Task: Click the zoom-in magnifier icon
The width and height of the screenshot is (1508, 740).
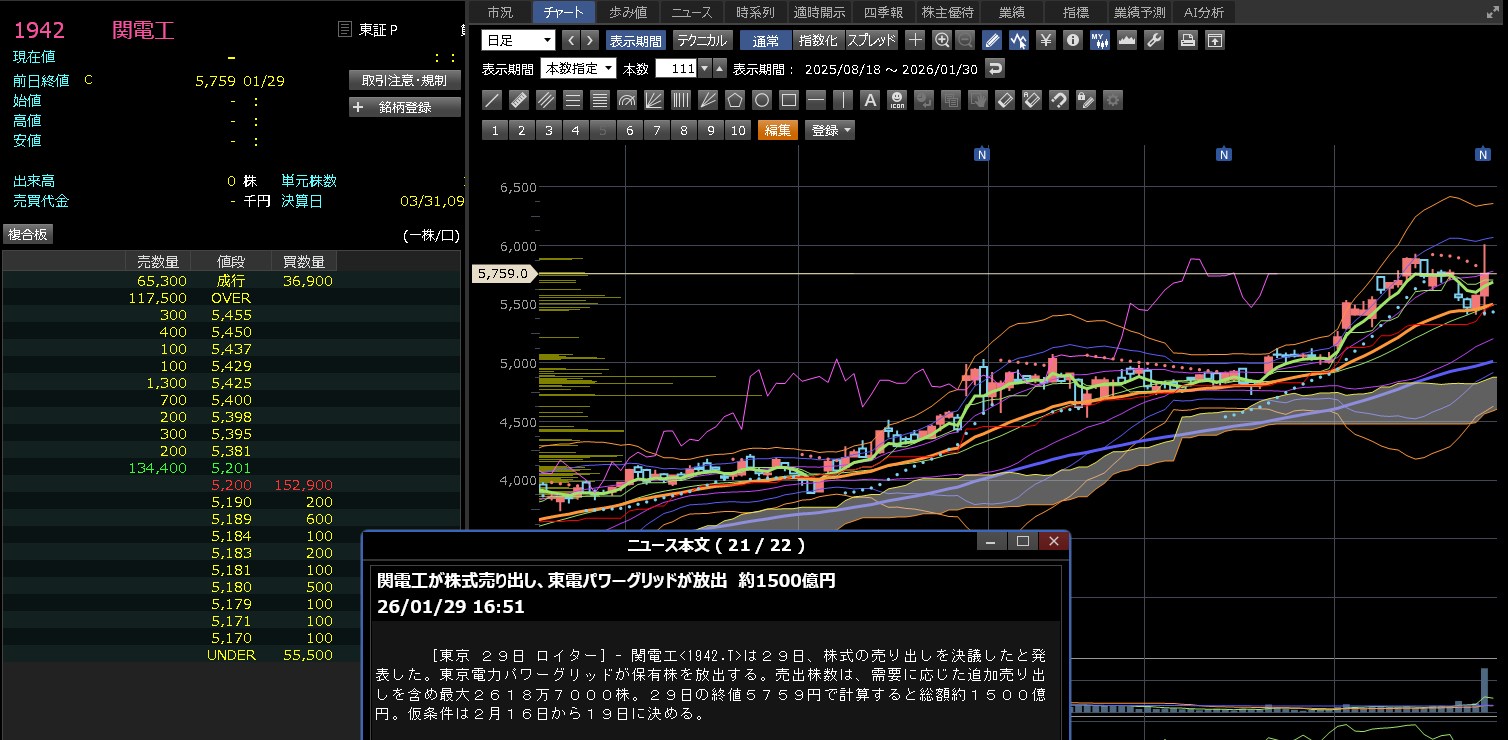Action: (x=941, y=41)
